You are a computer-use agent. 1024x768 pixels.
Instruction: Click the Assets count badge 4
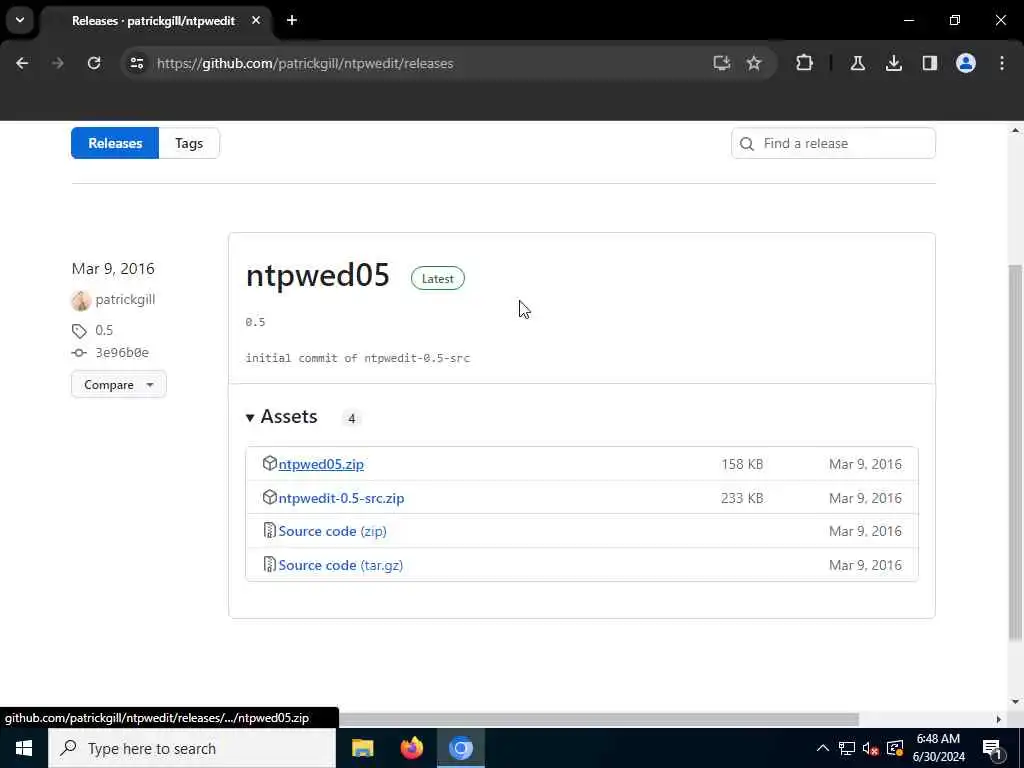(x=351, y=419)
